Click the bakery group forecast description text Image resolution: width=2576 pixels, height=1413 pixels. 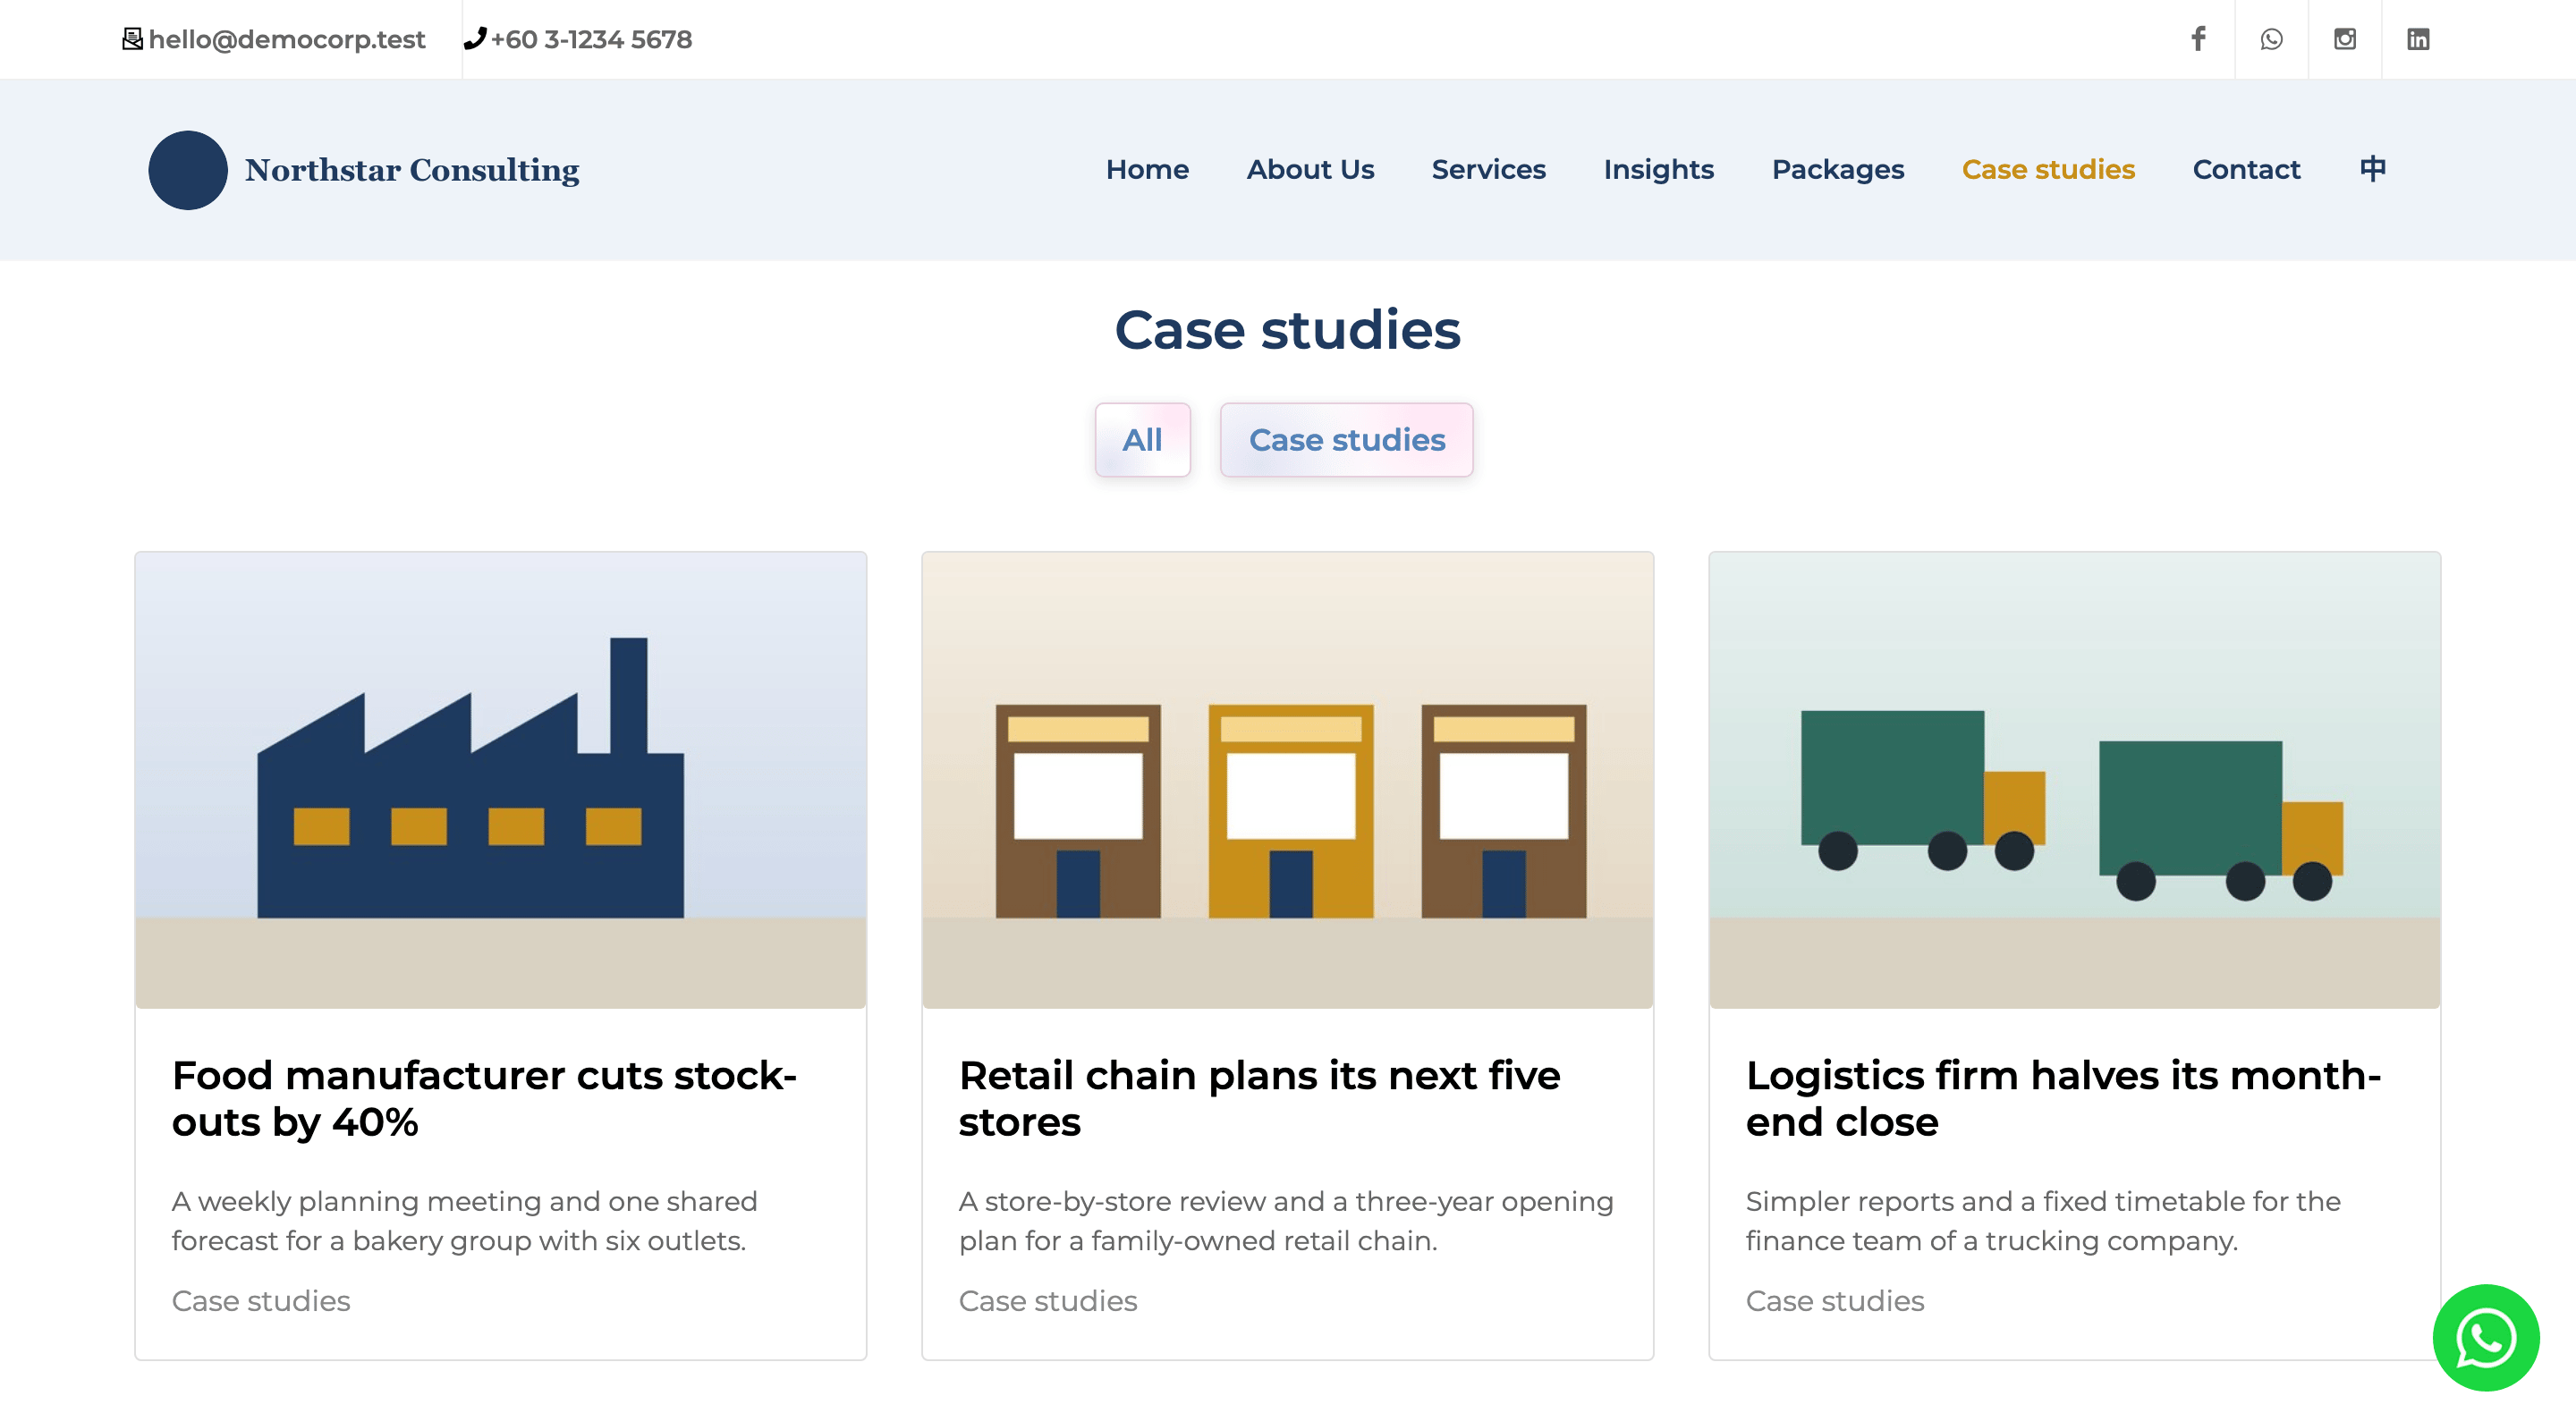(x=465, y=1221)
